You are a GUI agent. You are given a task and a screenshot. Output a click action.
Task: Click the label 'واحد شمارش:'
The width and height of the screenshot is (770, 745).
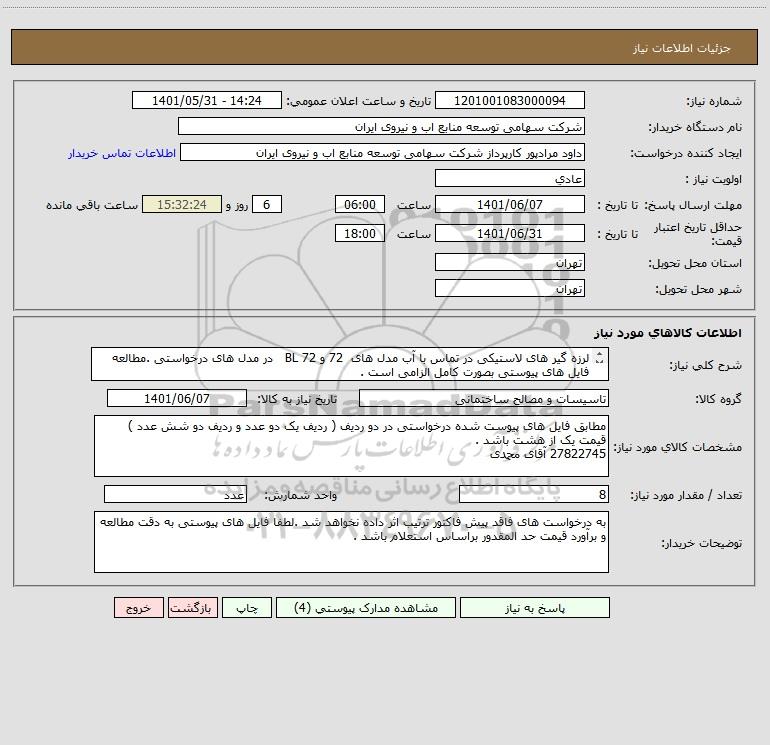click(301, 496)
